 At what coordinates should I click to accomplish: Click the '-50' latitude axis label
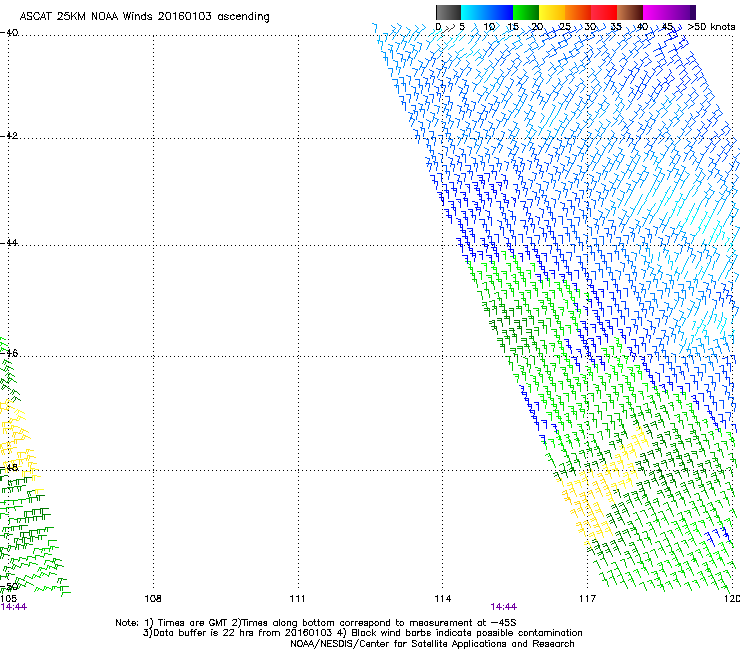pos(9,587)
